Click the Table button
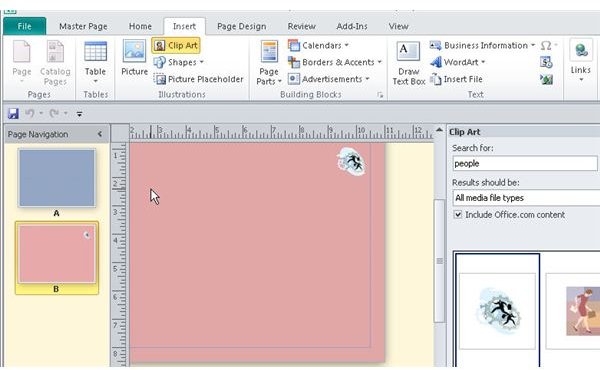 pyautogui.click(x=95, y=62)
